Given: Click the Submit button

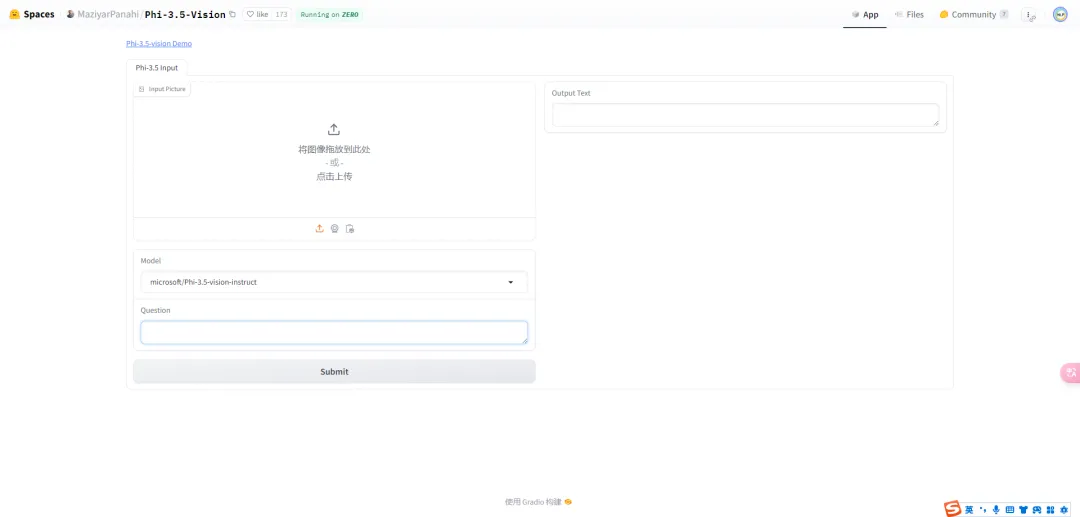Looking at the screenshot, I should [x=334, y=372].
